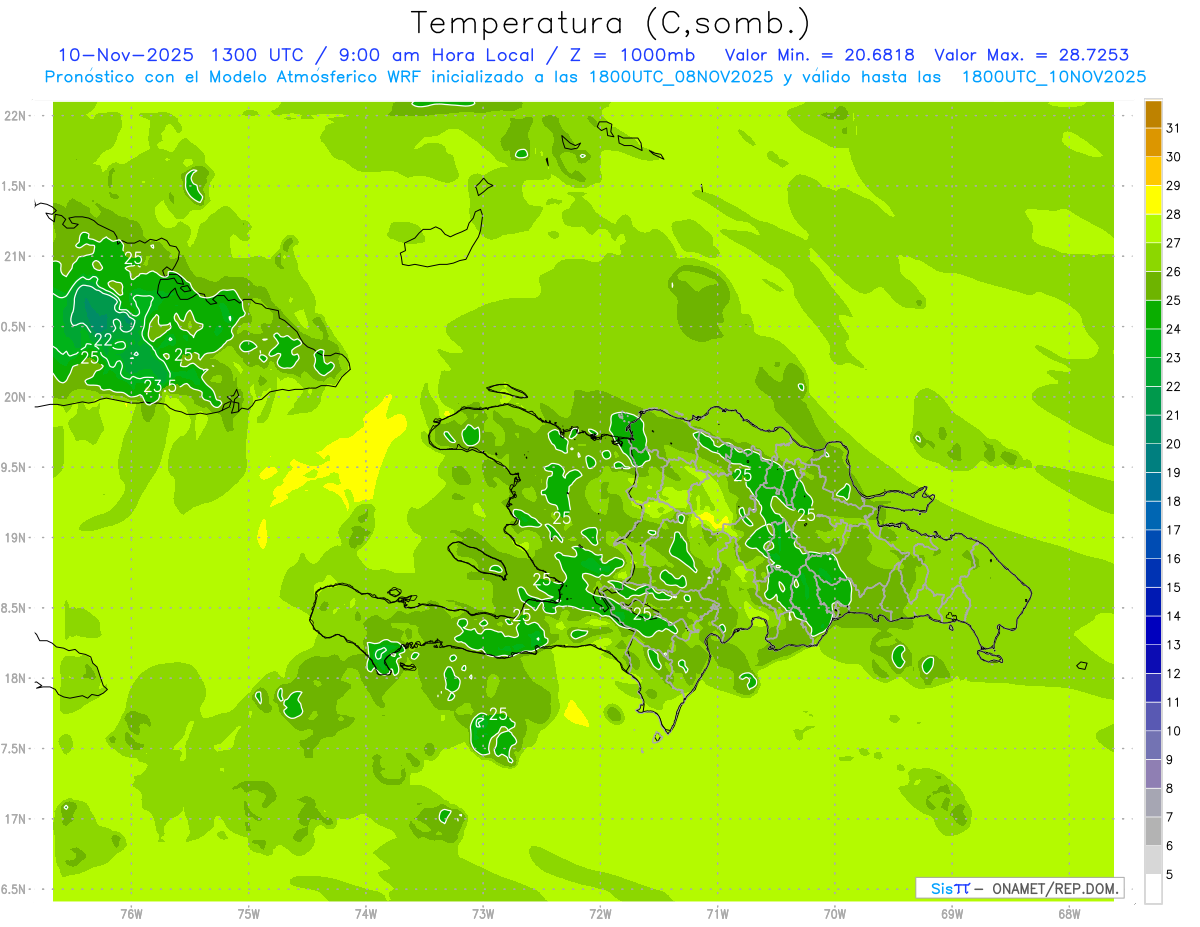Click the "22N" latitude axis label

click(x=14, y=116)
